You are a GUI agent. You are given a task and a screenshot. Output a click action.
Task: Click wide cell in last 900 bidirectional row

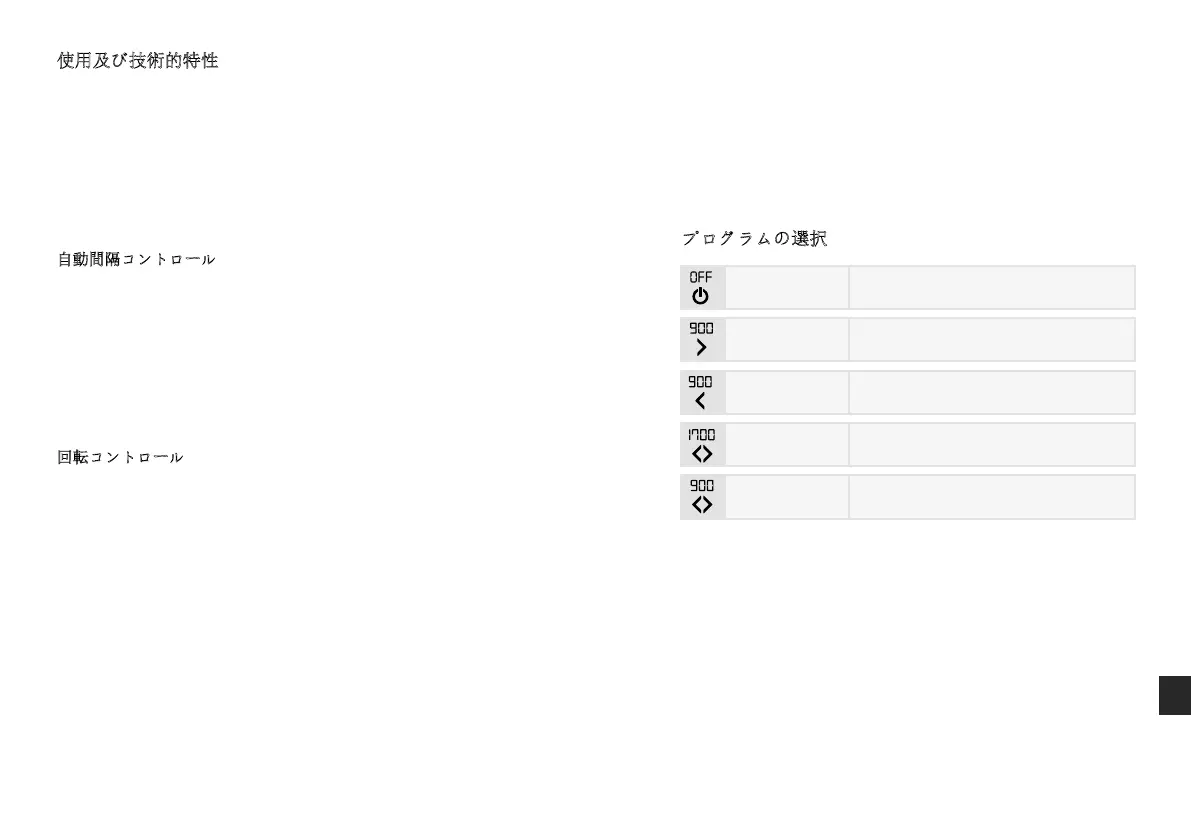[991, 497]
